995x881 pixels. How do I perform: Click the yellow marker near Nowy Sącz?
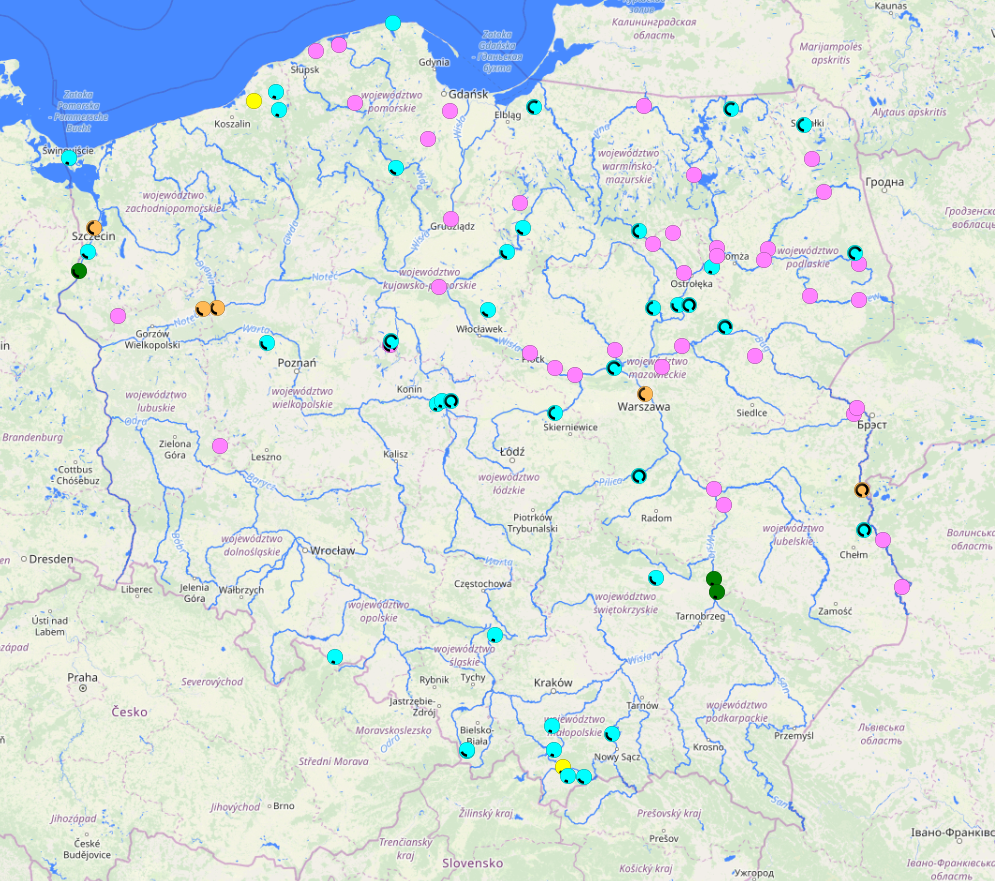563,765
